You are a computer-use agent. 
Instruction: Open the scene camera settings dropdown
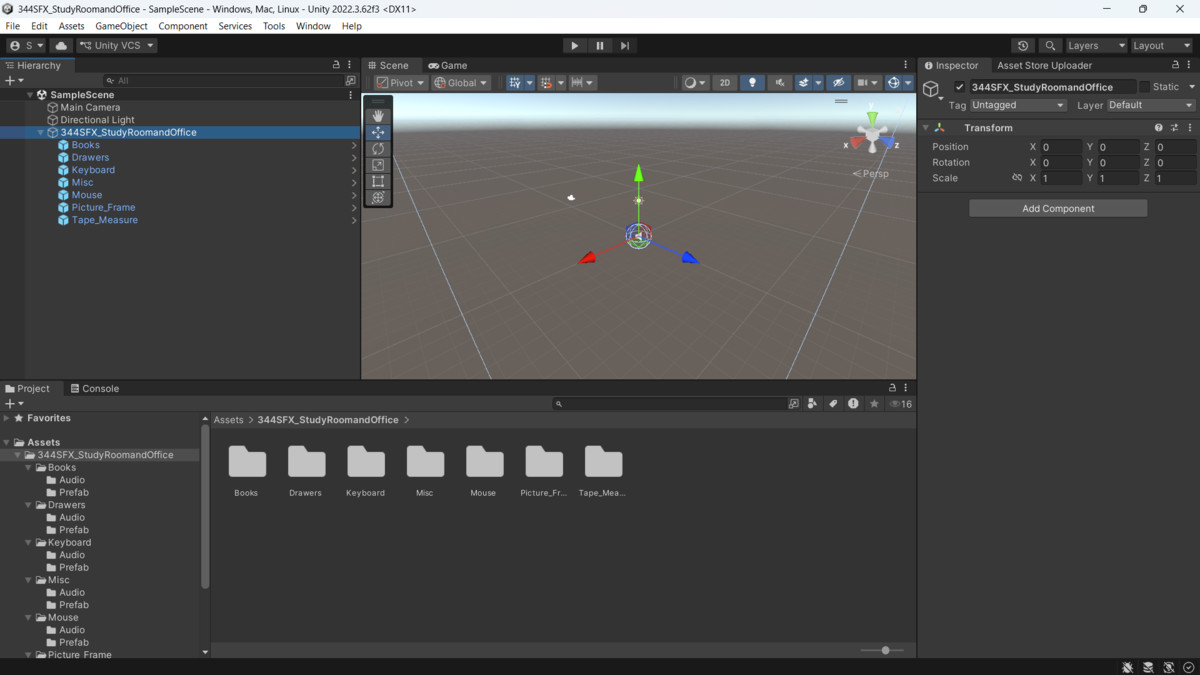pyautogui.click(x=866, y=83)
